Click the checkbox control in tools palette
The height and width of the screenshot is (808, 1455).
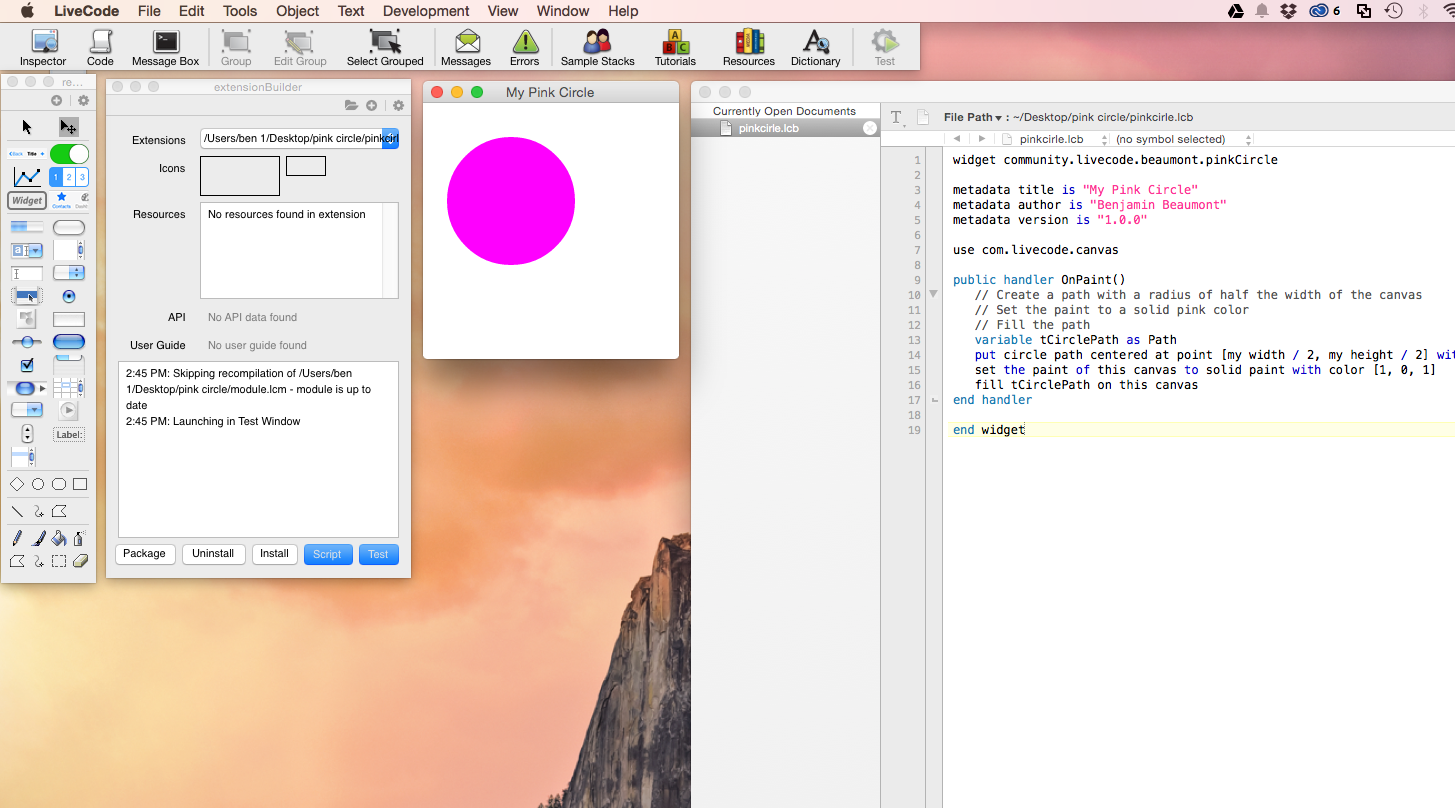pyautogui.click(x=27, y=365)
